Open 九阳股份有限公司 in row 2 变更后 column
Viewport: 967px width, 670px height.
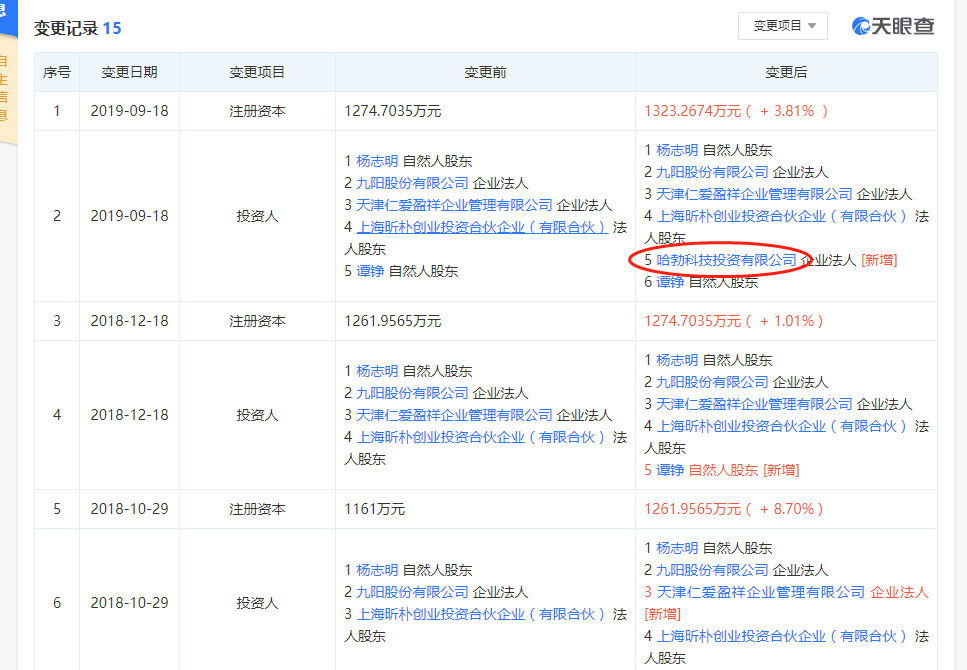pyautogui.click(x=712, y=172)
